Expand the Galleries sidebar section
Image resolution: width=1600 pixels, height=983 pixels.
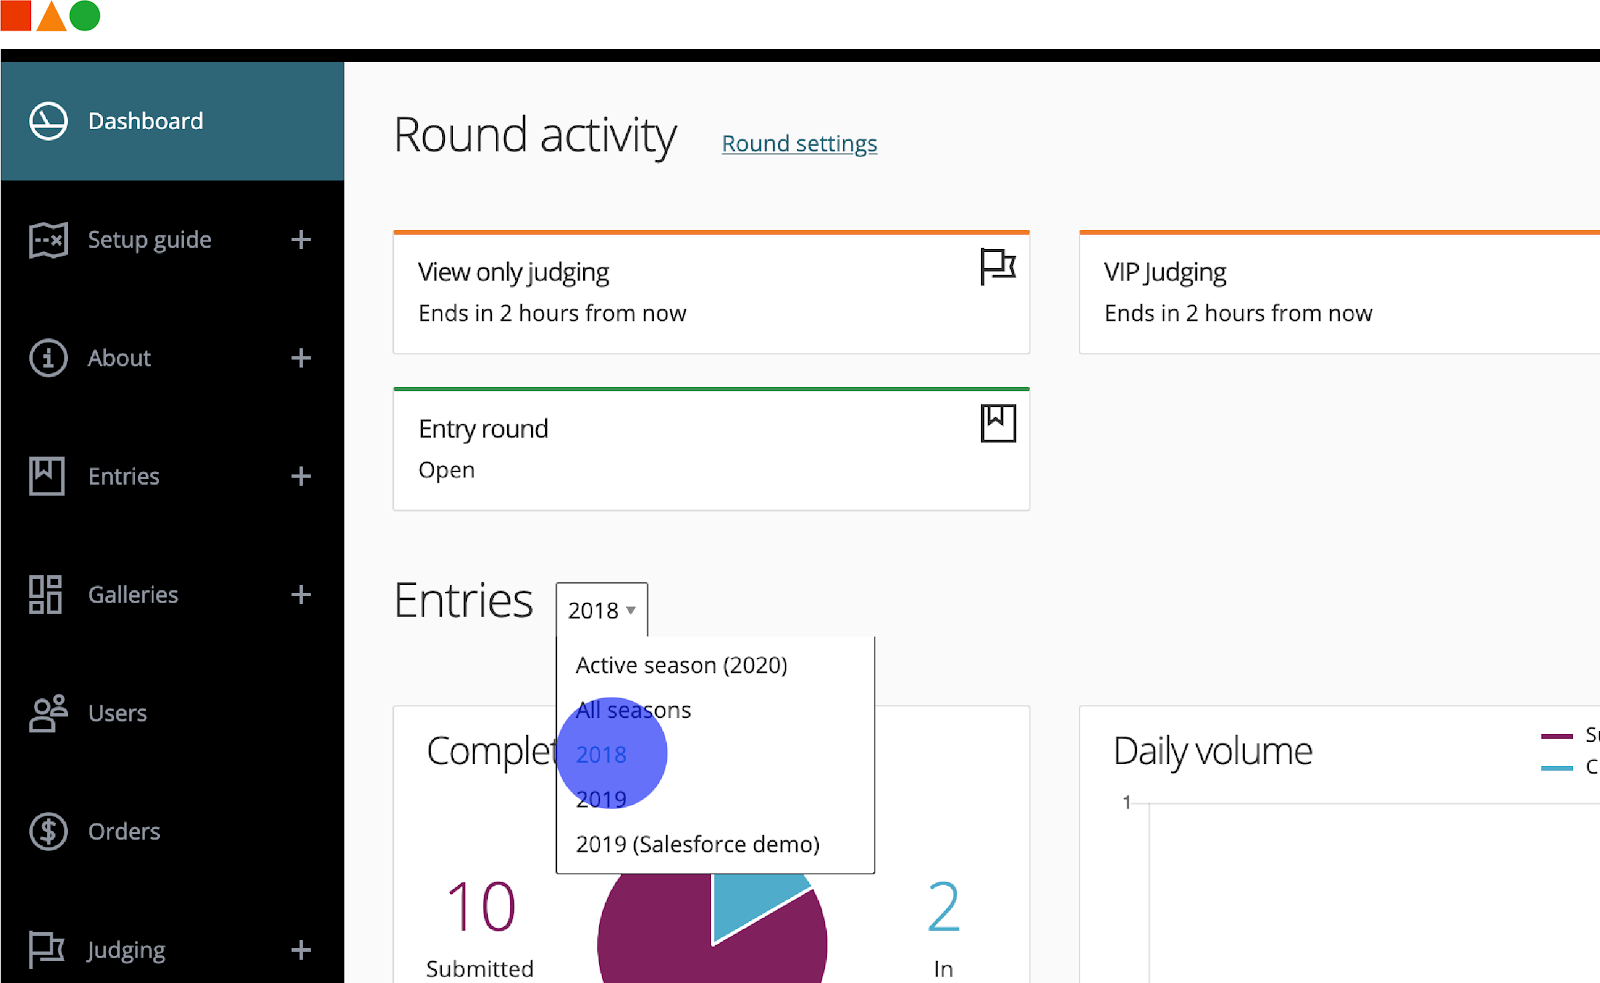301,595
